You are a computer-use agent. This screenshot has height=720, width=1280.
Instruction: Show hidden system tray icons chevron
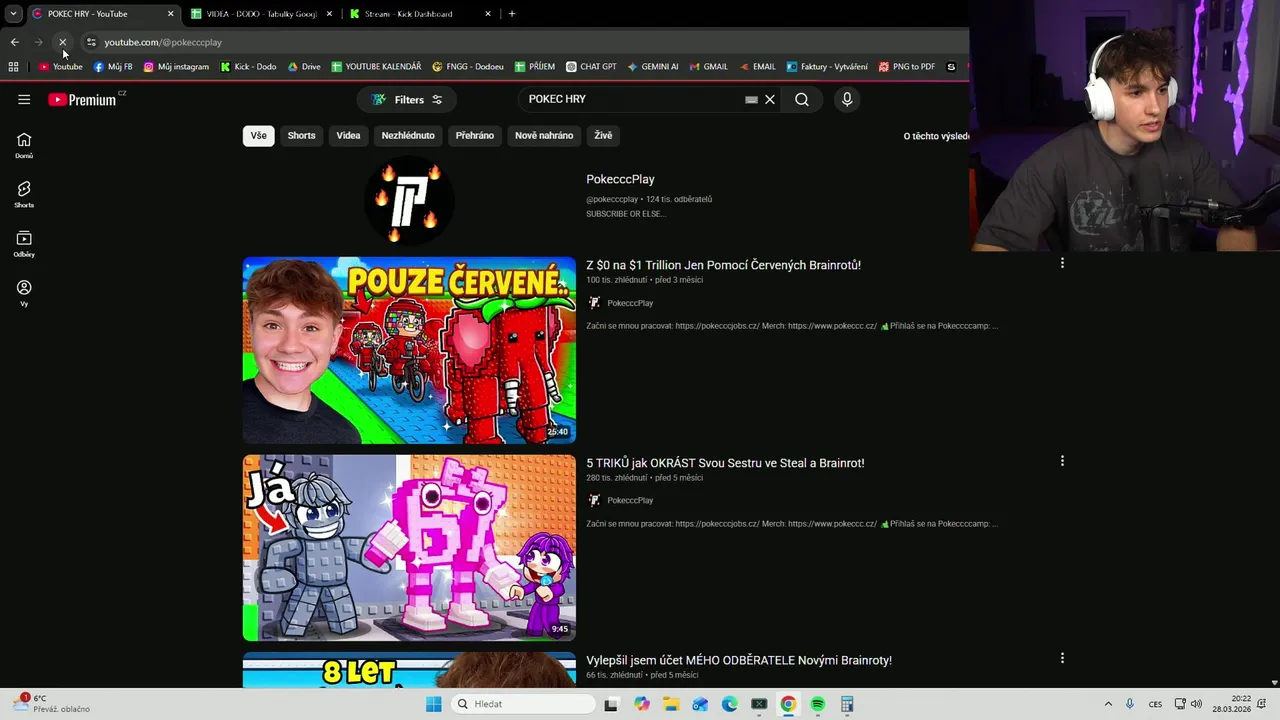(1107, 704)
